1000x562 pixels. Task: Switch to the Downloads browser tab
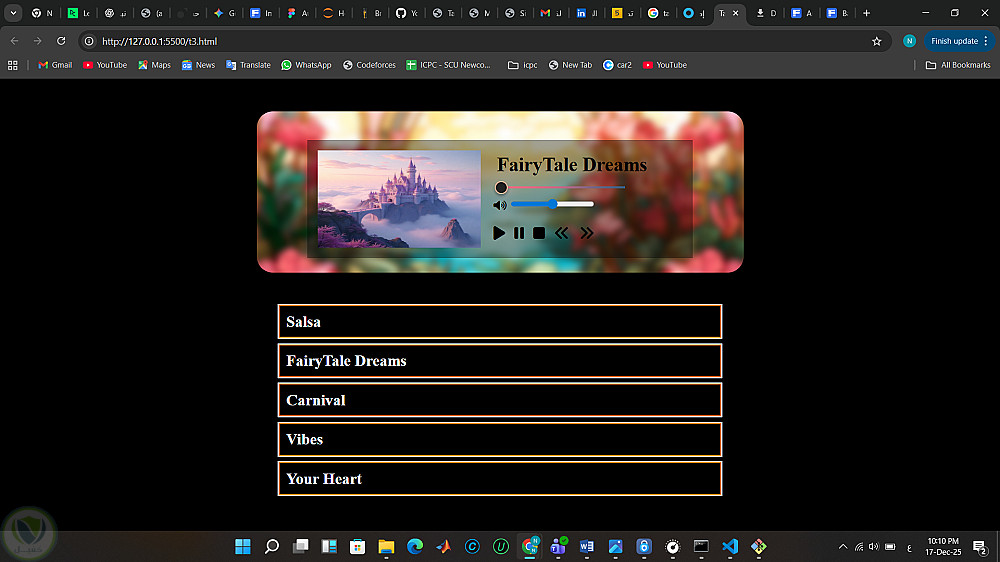coord(766,13)
